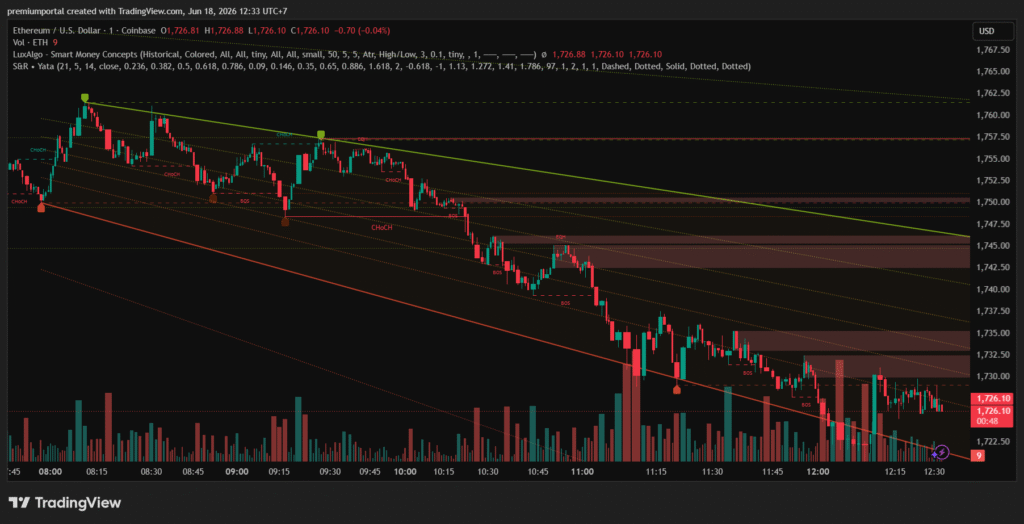The width and height of the screenshot is (1024, 524).
Task: Click the large red CHoCH label
Action: (381, 227)
